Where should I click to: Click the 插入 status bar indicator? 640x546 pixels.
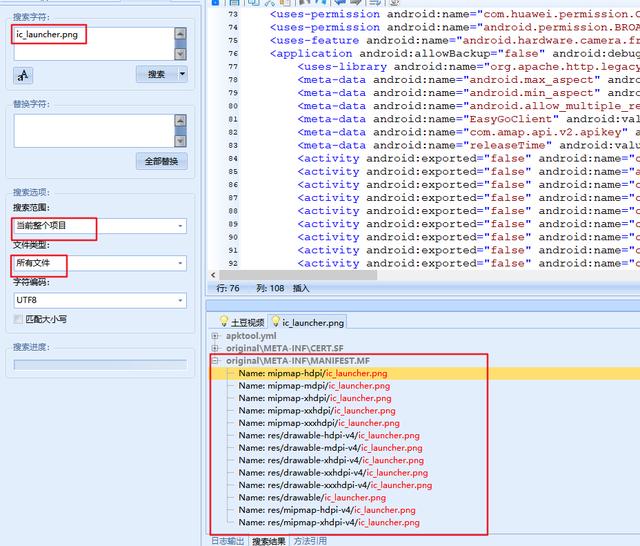click(x=301, y=288)
